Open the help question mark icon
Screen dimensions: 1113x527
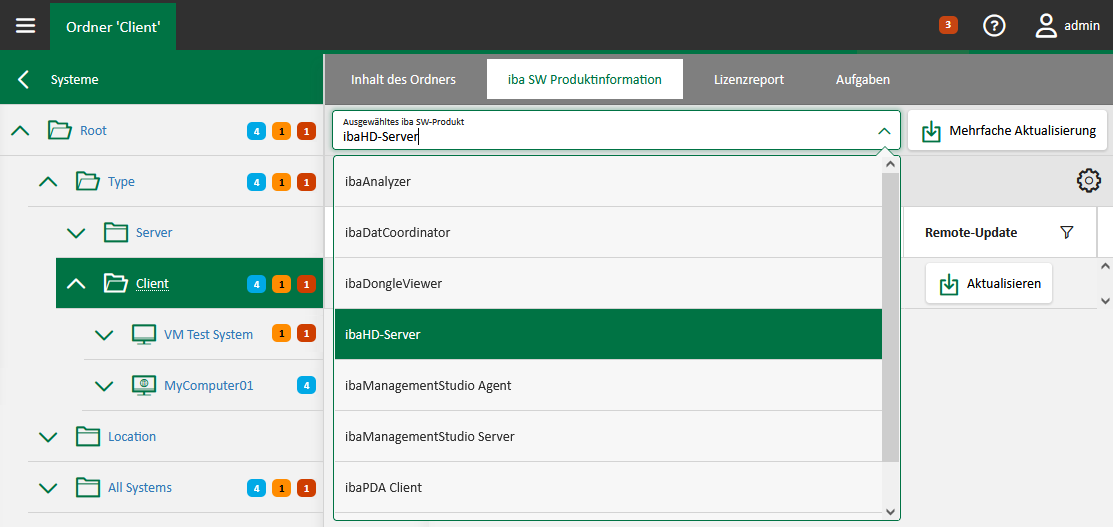point(994,26)
